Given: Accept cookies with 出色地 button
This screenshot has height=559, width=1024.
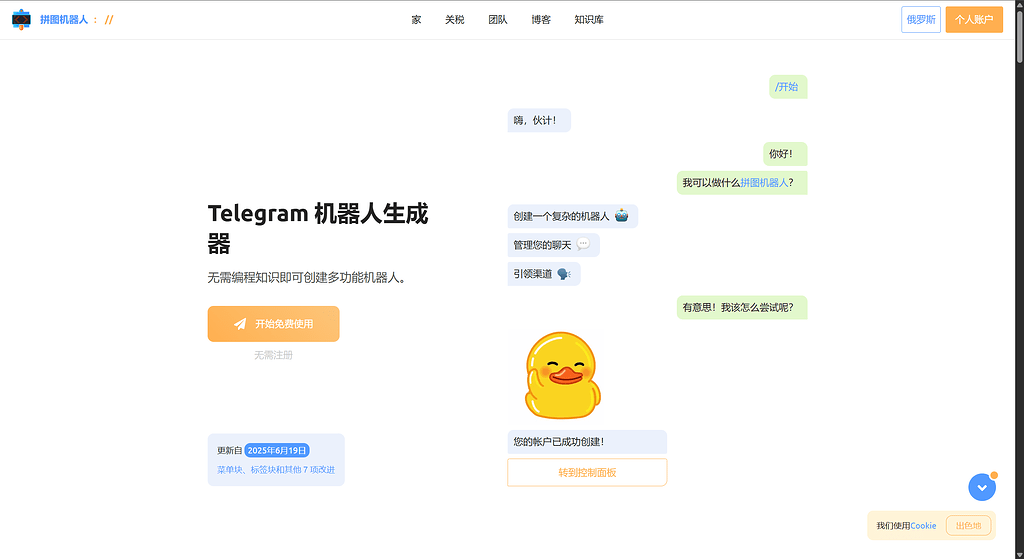Looking at the screenshot, I should click(968, 526).
